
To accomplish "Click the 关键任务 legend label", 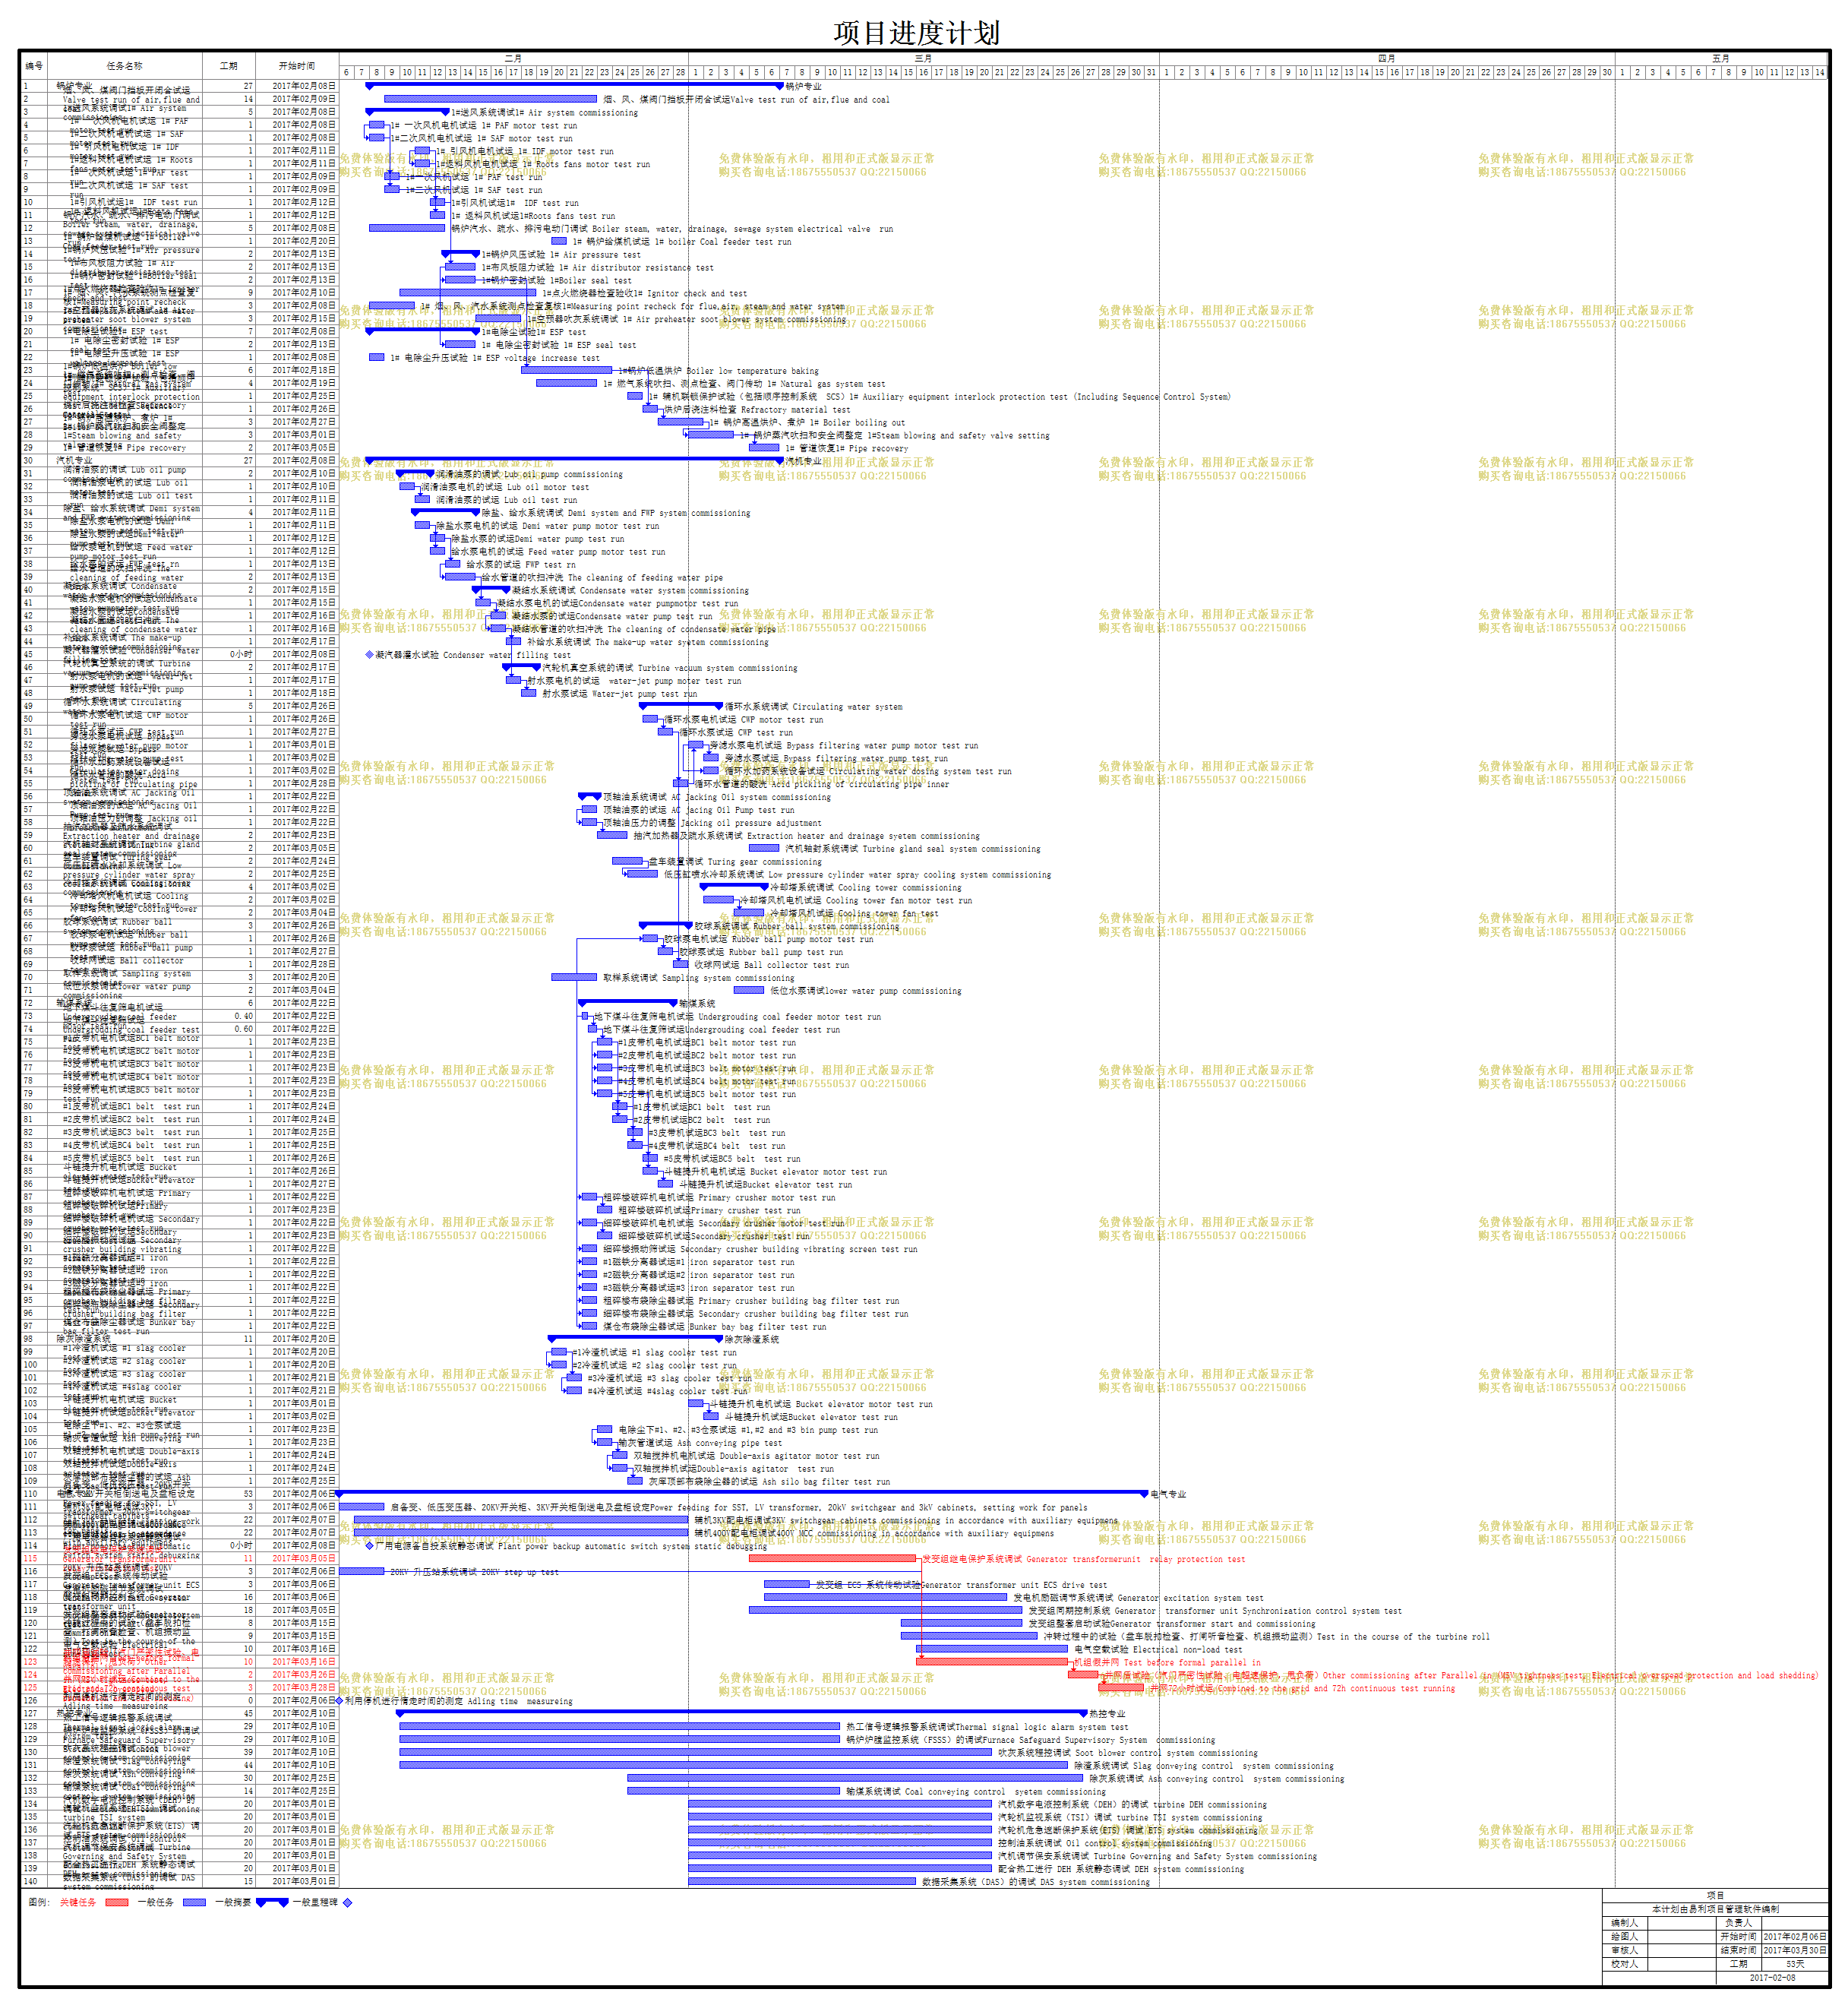I will click(x=78, y=1902).
